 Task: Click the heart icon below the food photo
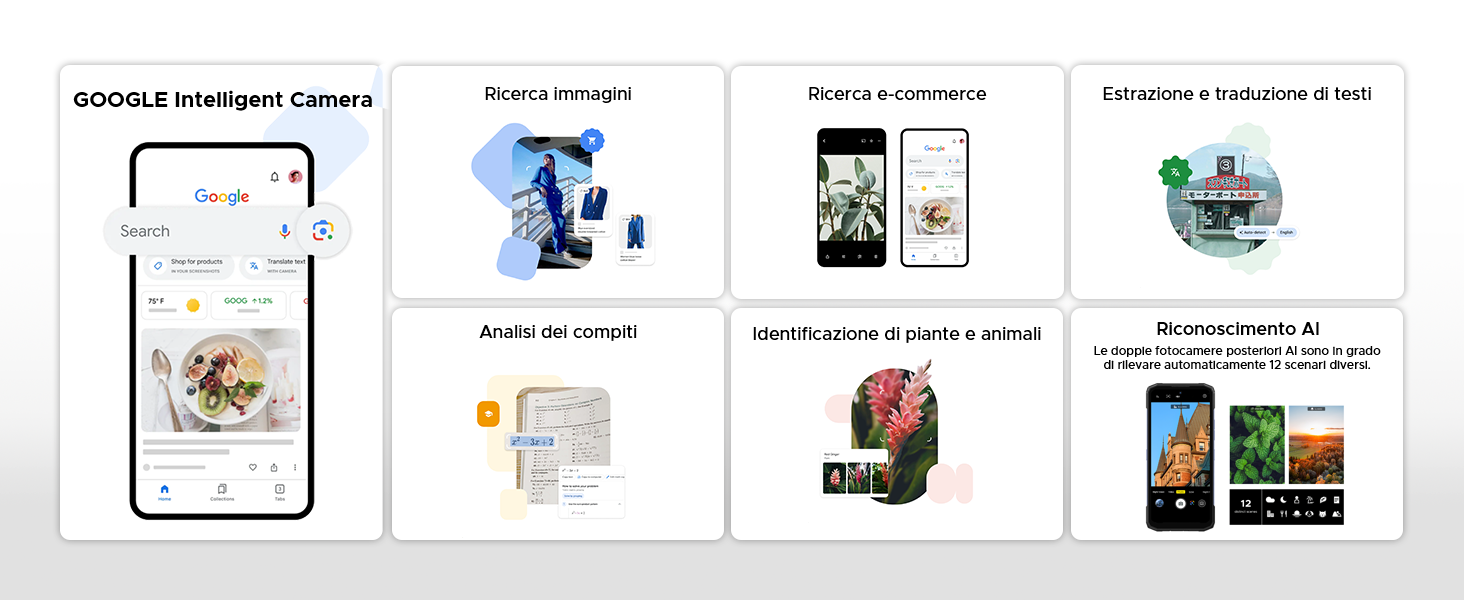252,467
